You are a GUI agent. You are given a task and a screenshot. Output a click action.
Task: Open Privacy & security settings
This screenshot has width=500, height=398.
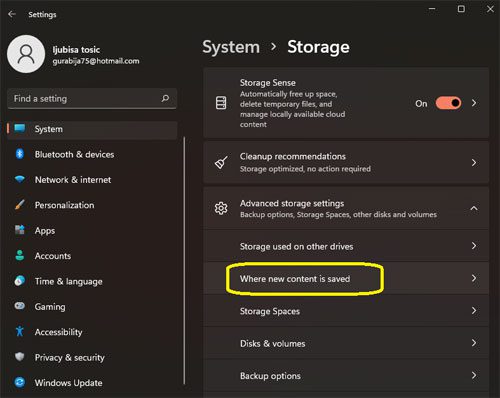[92, 357]
